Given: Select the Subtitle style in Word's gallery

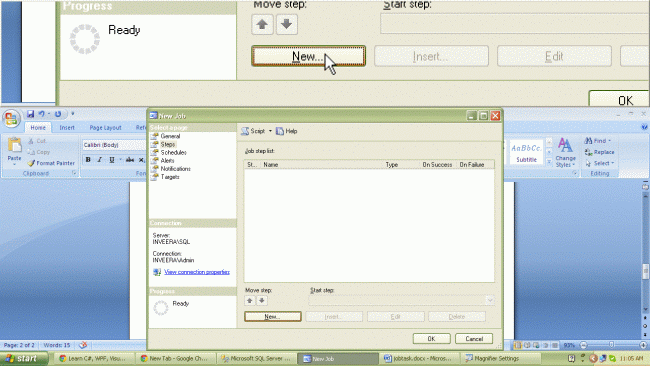Looking at the screenshot, I should 526,152.
